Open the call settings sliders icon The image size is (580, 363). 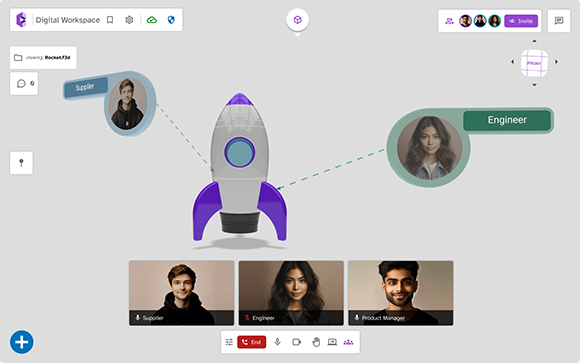229,342
